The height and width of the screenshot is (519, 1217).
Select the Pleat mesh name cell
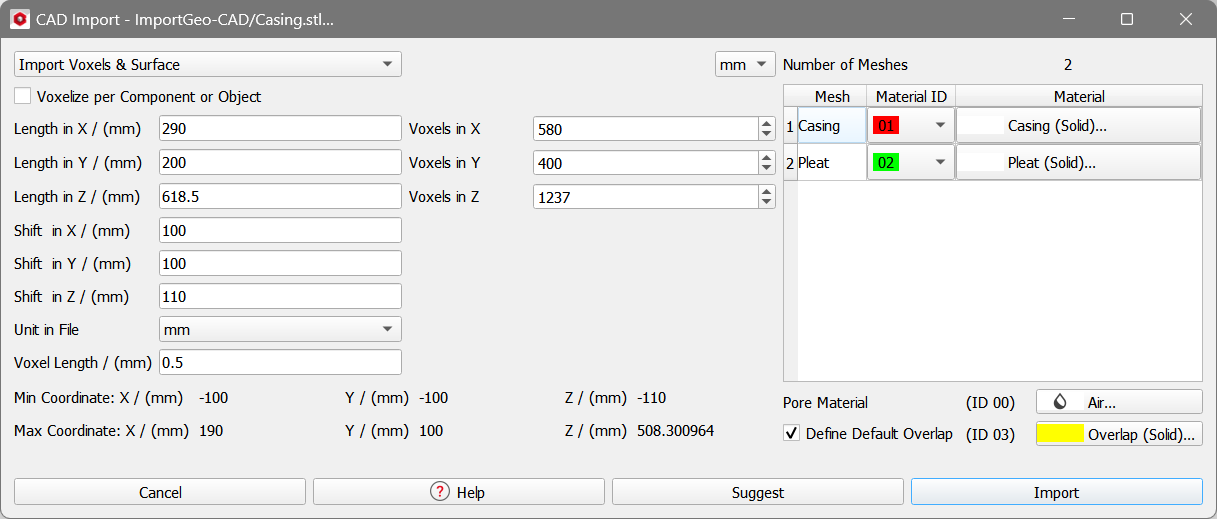pos(831,162)
